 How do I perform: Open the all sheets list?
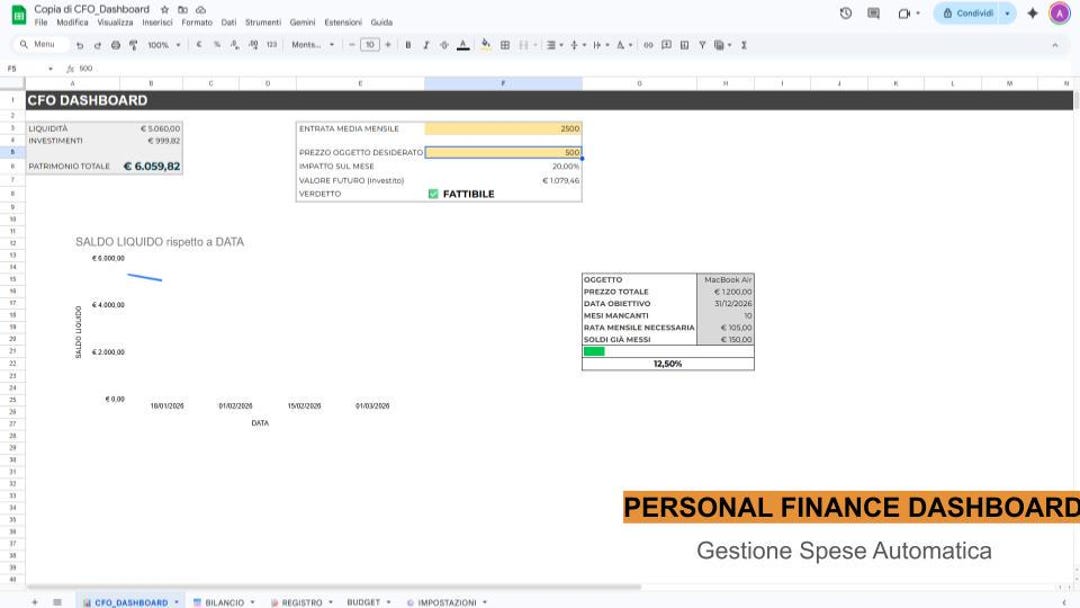(x=57, y=602)
